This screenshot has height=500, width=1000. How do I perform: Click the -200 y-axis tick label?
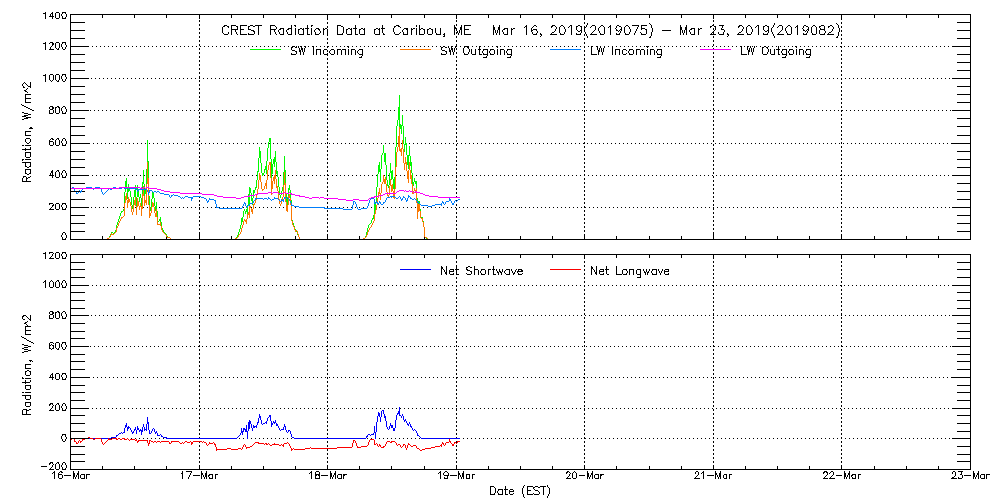[52, 467]
